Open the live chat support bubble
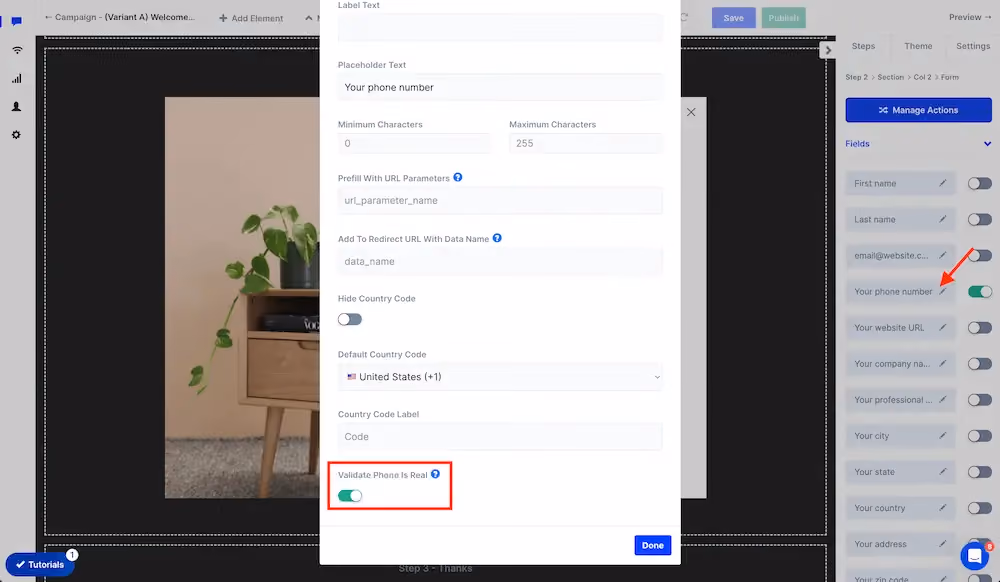This screenshot has height=582, width=1000. [x=974, y=555]
